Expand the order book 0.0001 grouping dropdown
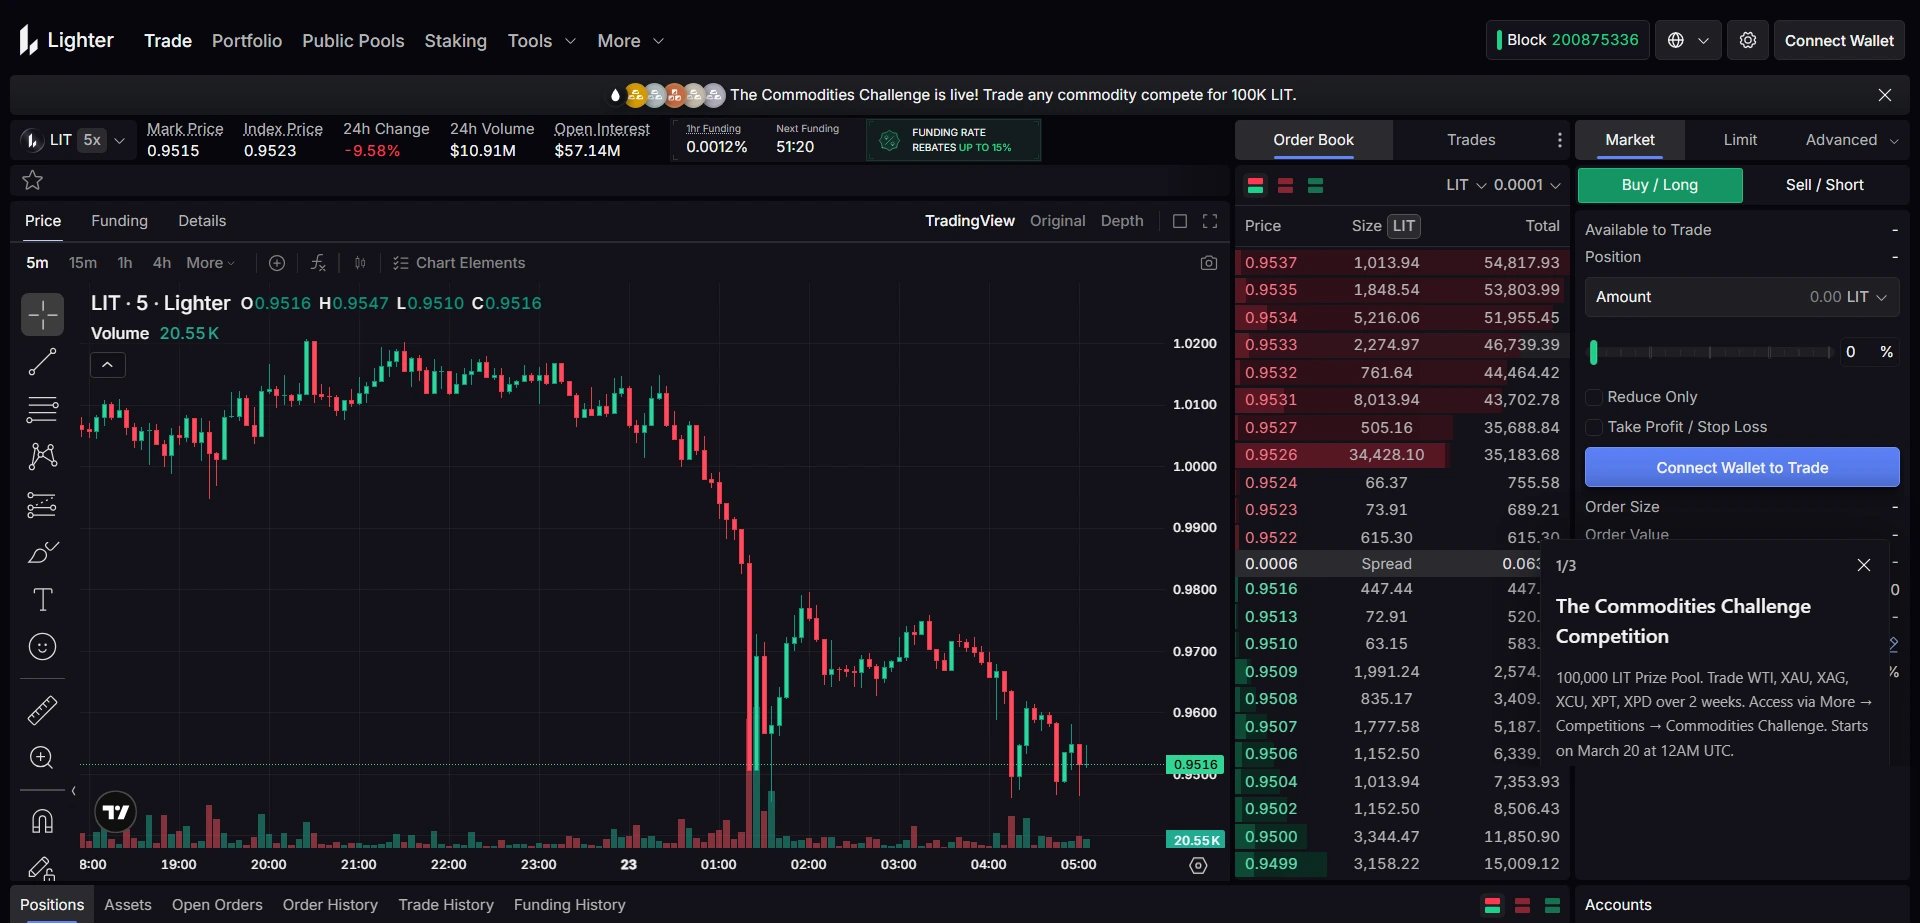Image resolution: width=1920 pixels, height=923 pixels. click(x=1526, y=185)
